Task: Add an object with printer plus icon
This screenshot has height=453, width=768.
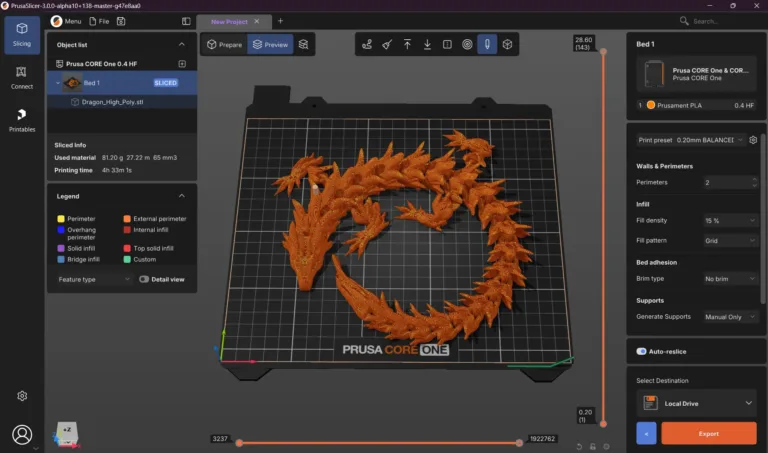Action: tap(182, 64)
